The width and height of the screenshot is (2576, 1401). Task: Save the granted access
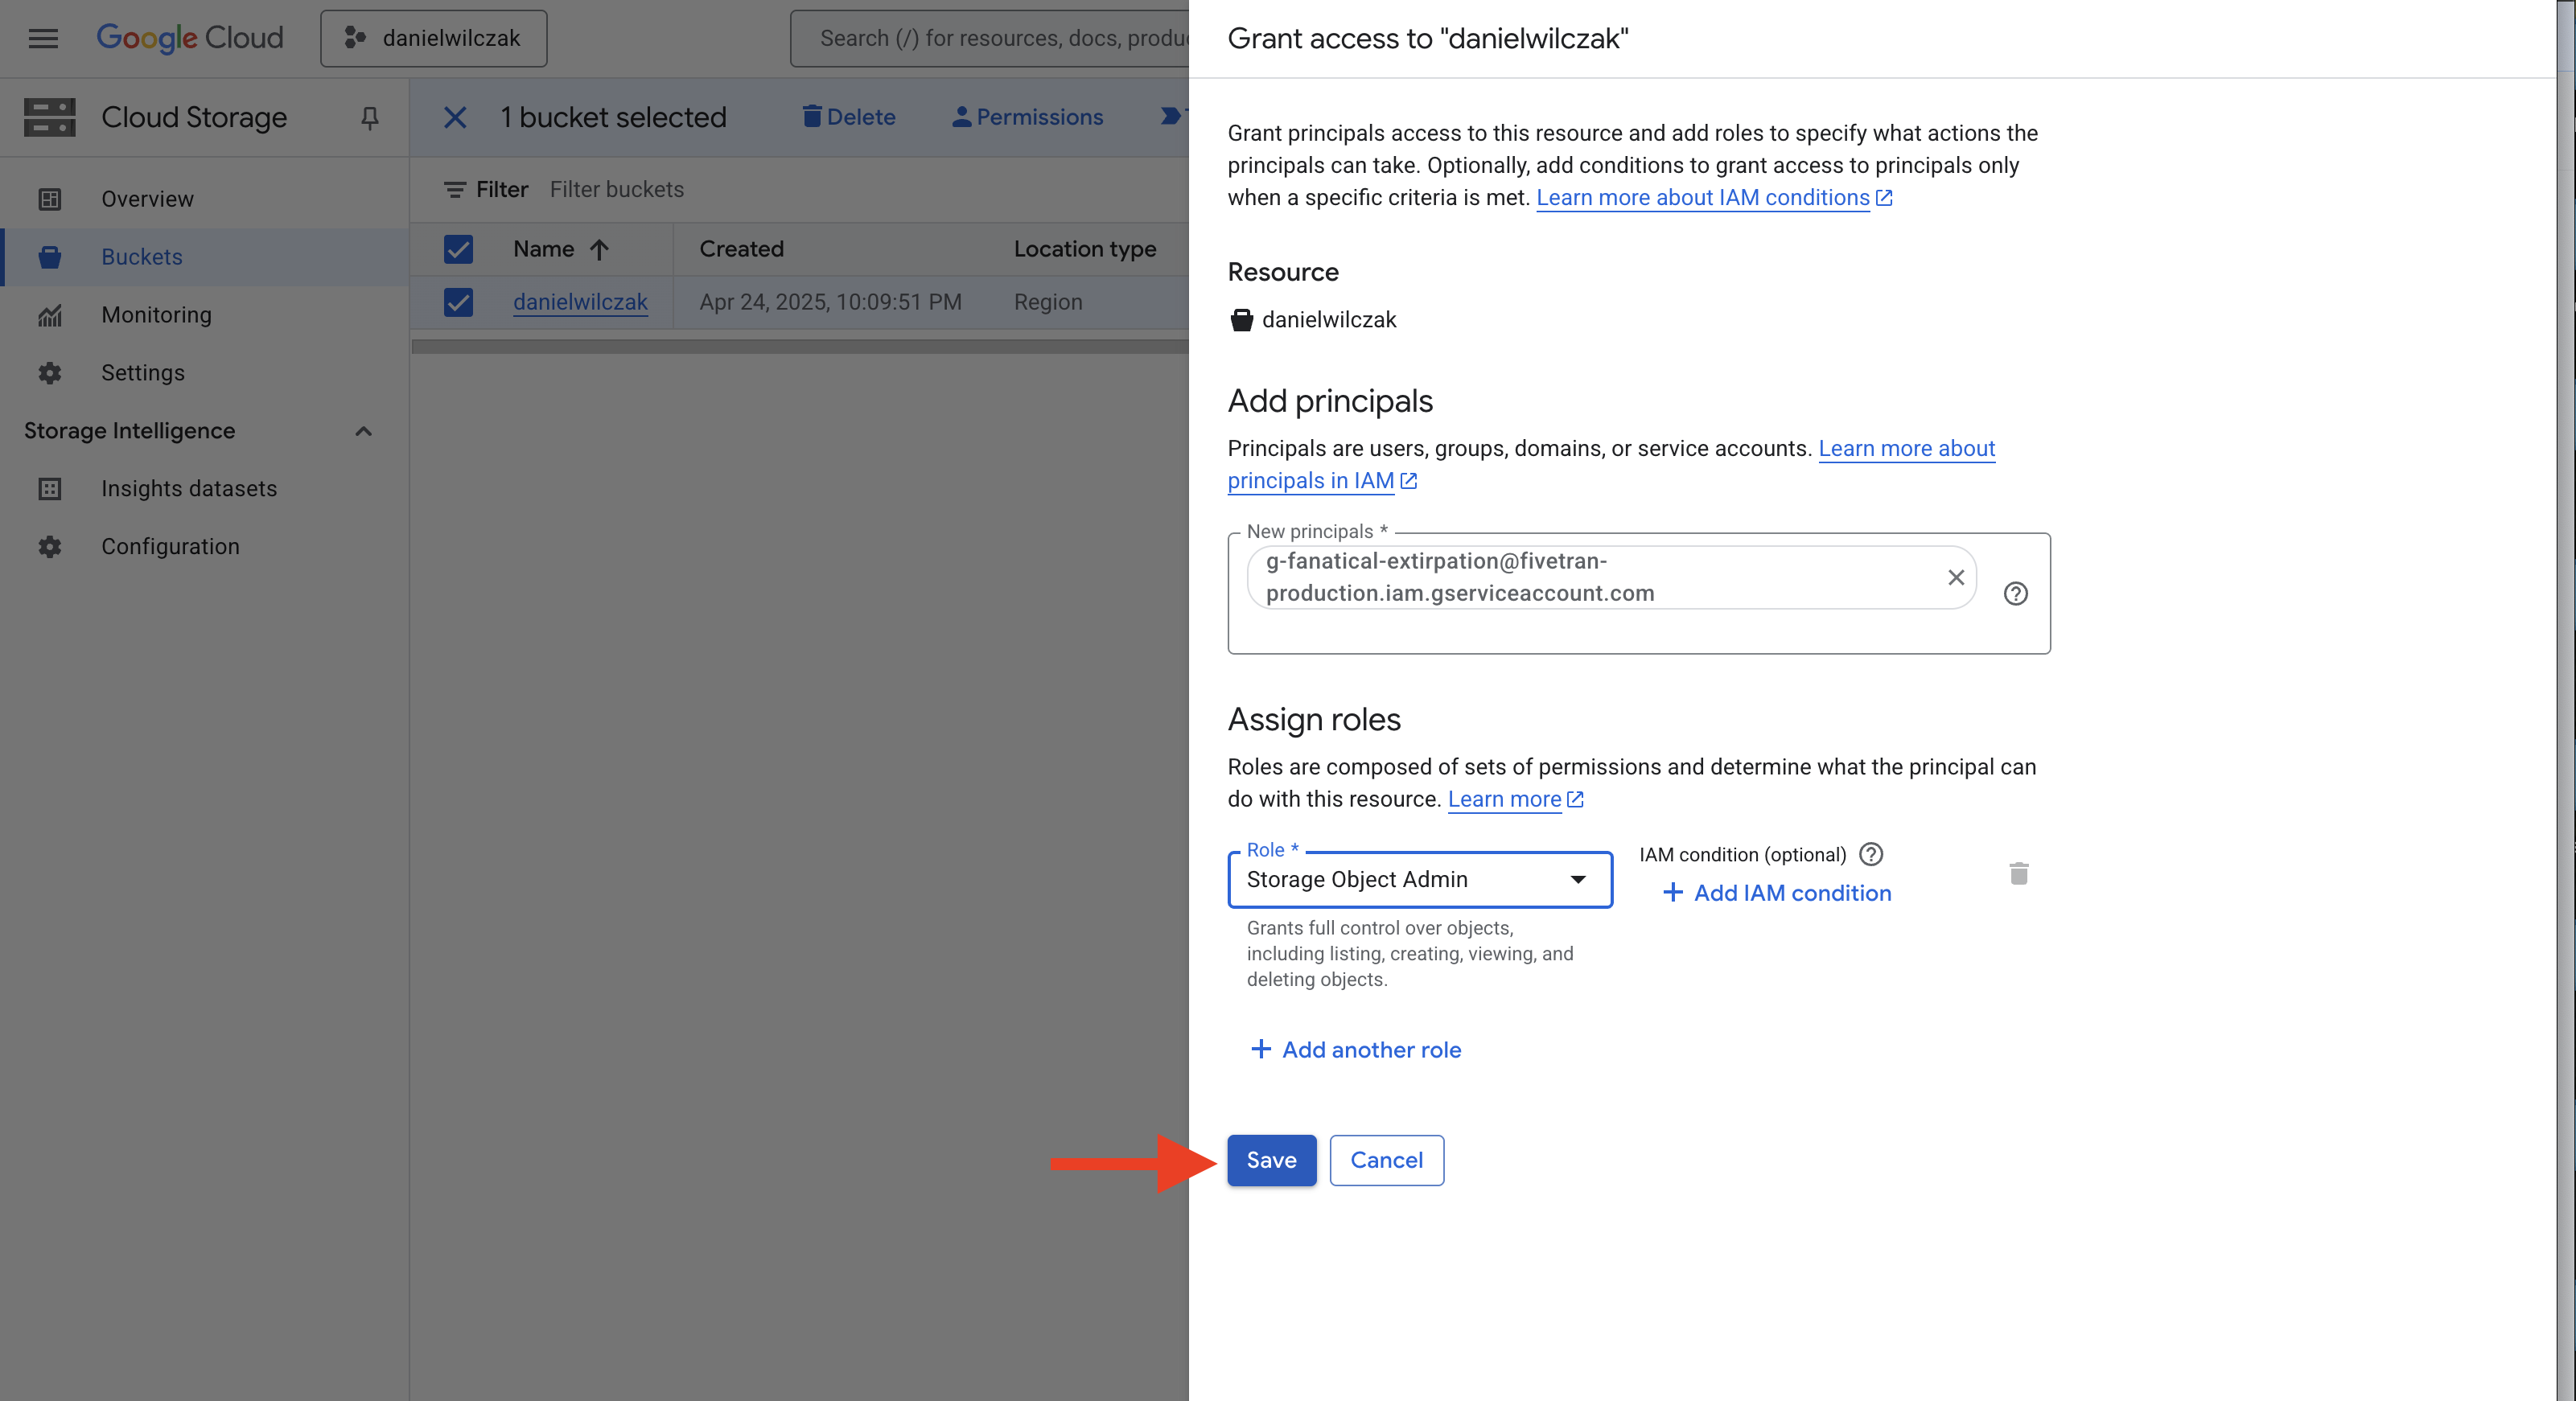click(x=1272, y=1161)
